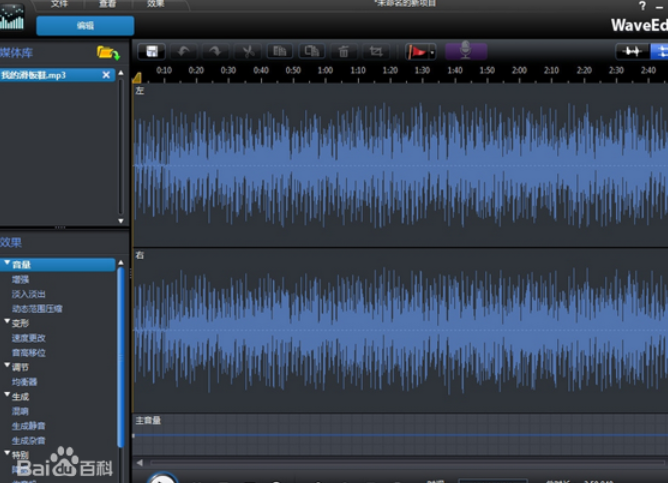
Task: Open the 文件 menu
Action: click(59, 4)
